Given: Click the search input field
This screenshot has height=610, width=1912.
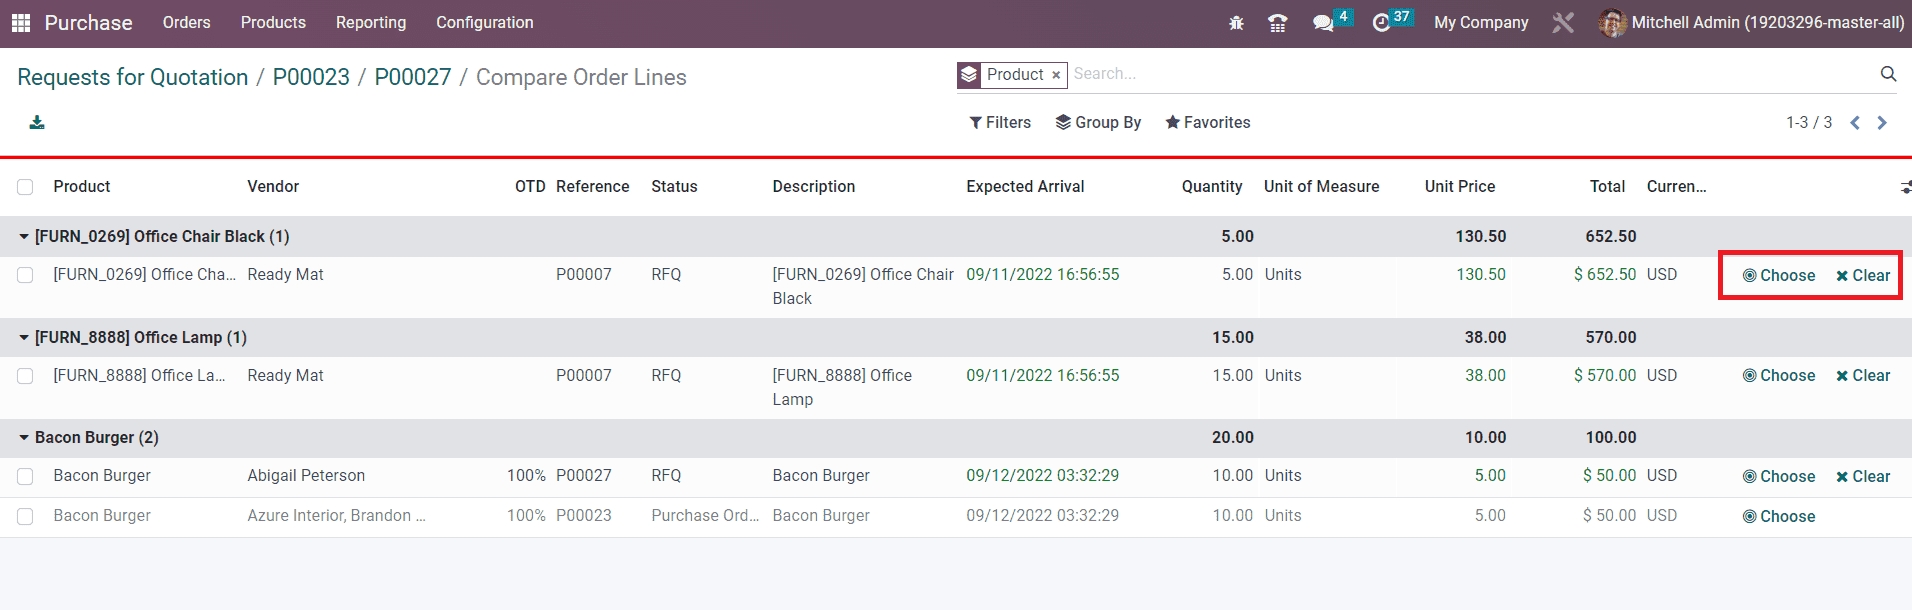Looking at the screenshot, I should [x=1470, y=74].
